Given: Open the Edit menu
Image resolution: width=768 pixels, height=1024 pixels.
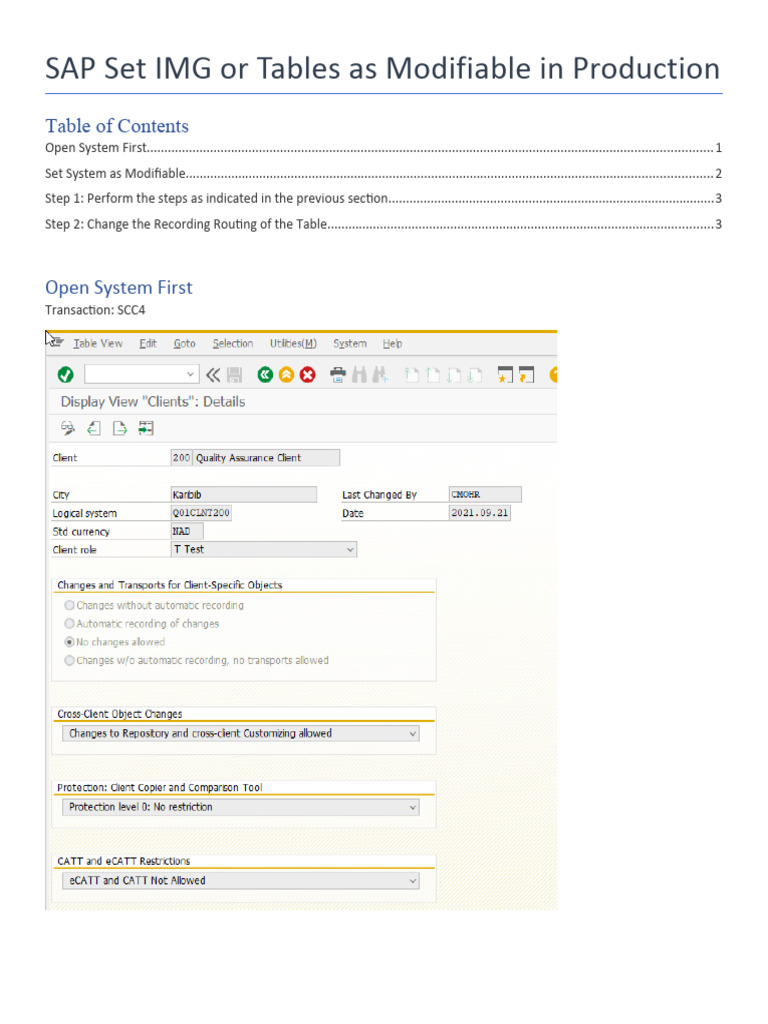Looking at the screenshot, I should pyautogui.click(x=148, y=344).
